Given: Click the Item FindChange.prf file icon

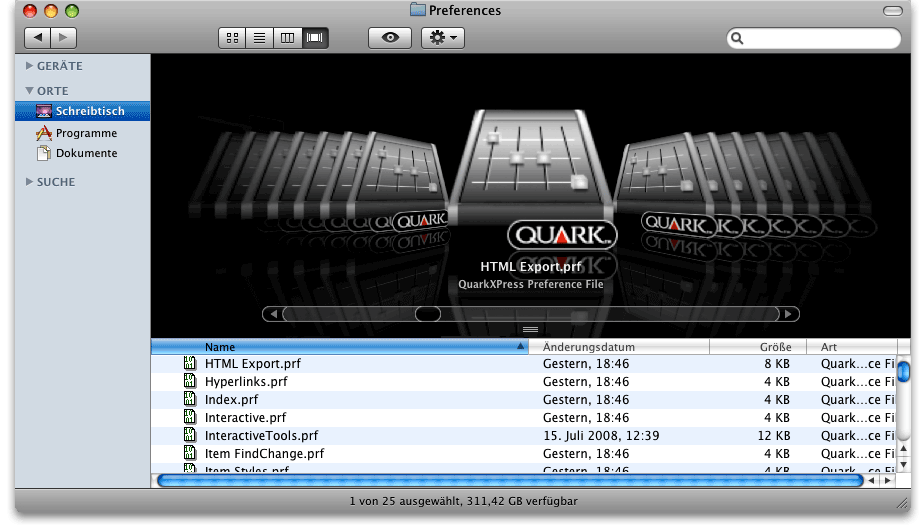Looking at the screenshot, I should (189, 453).
